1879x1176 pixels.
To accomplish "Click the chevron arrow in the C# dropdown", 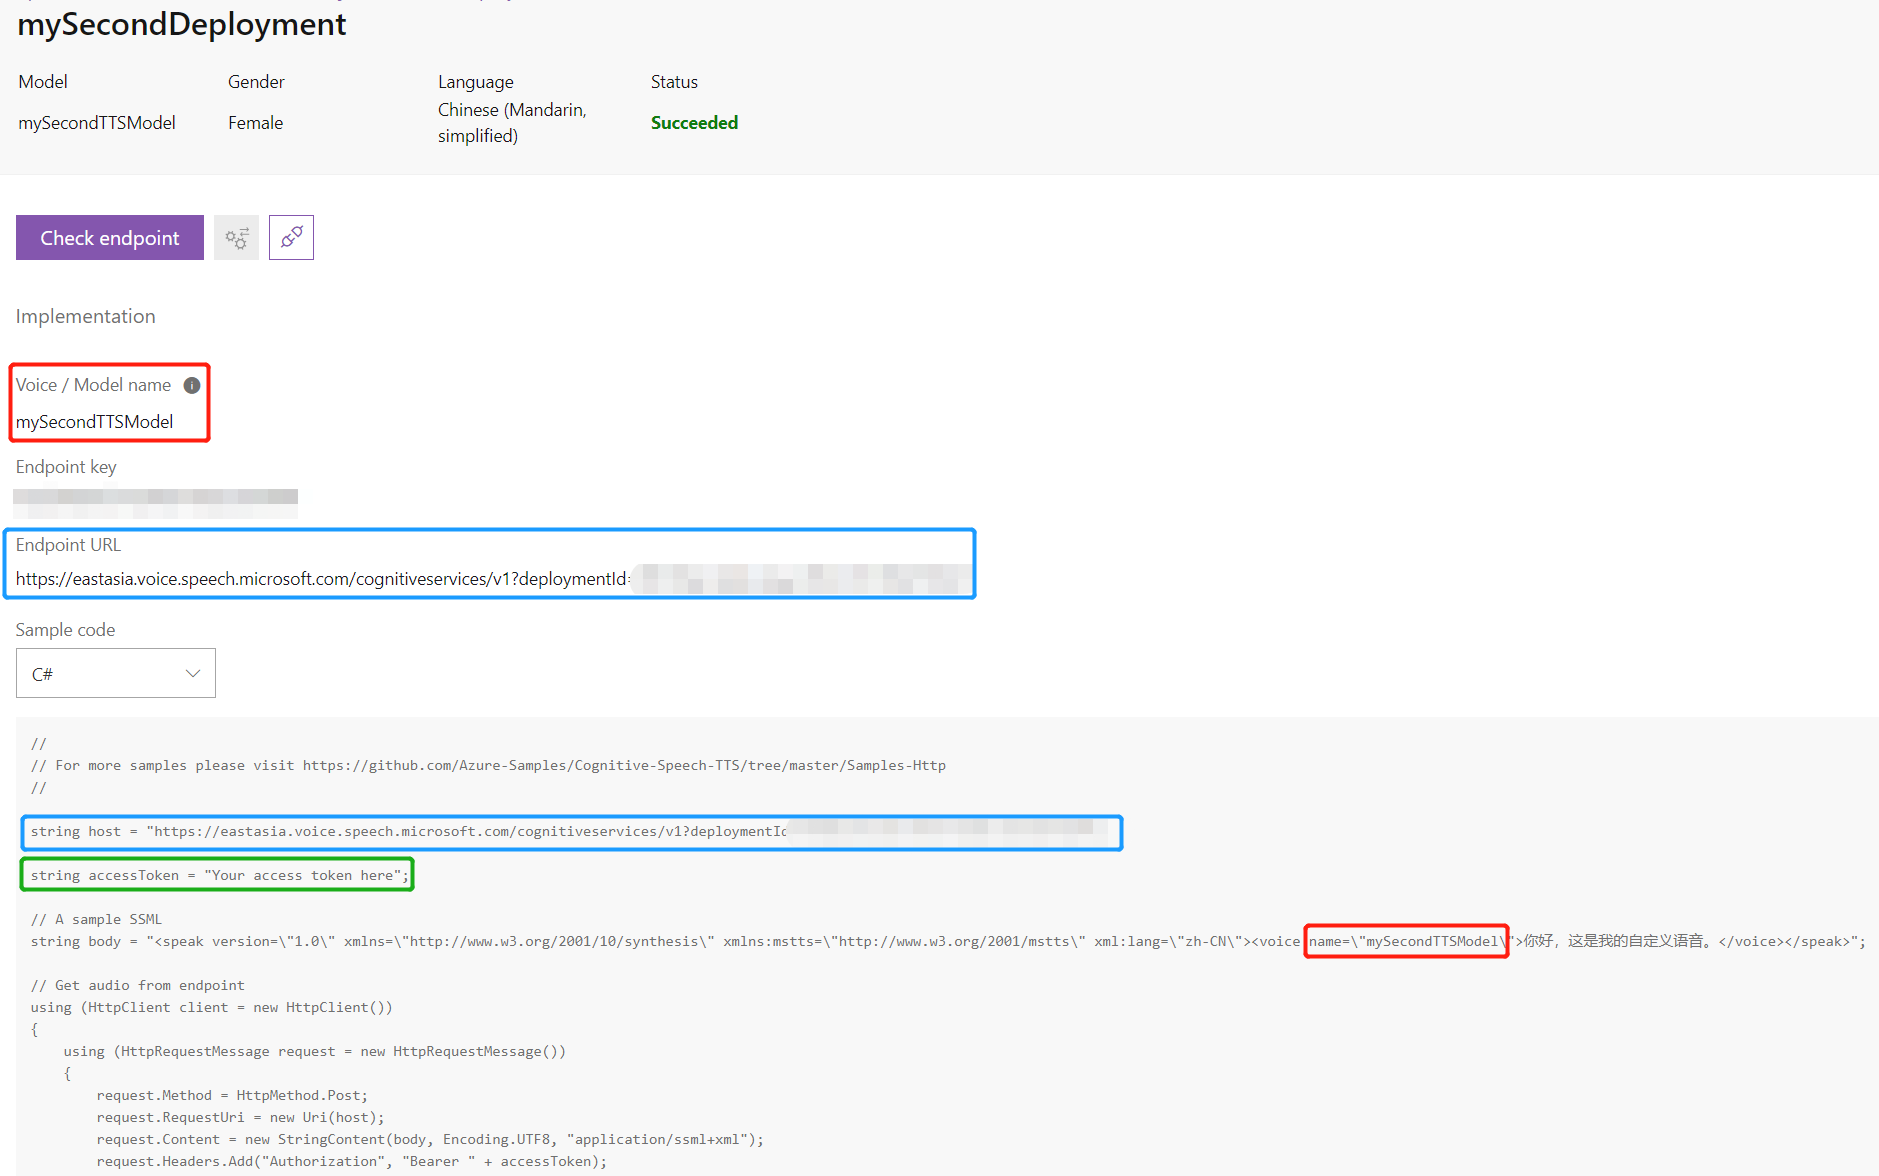I will [193, 674].
